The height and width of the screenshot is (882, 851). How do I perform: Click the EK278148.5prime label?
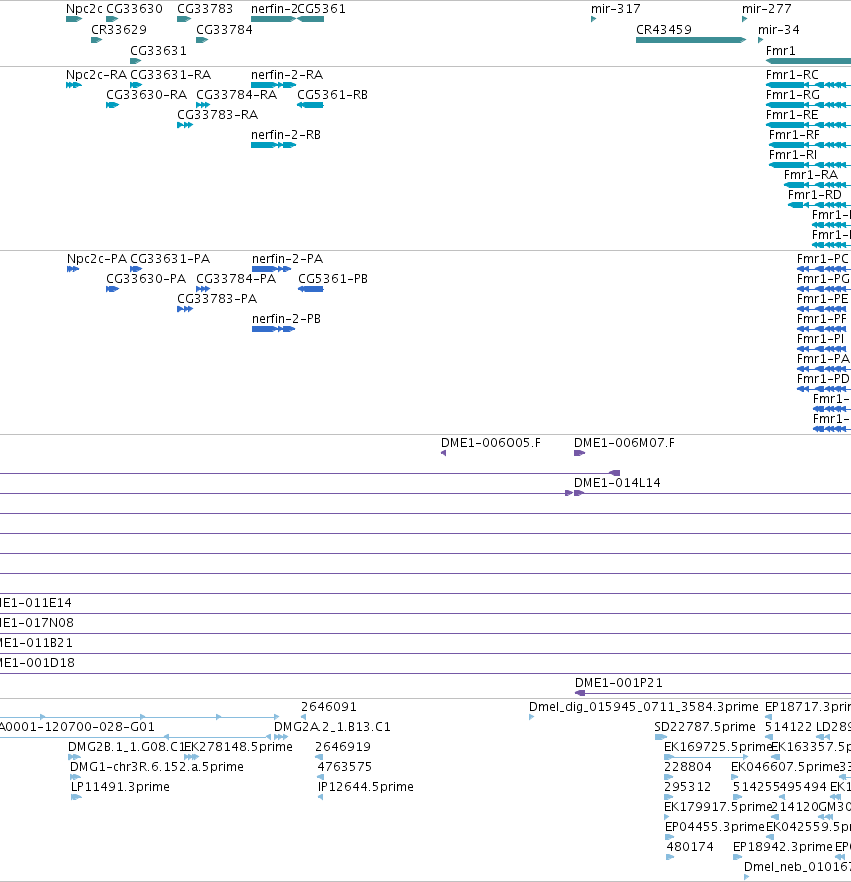(x=238, y=747)
